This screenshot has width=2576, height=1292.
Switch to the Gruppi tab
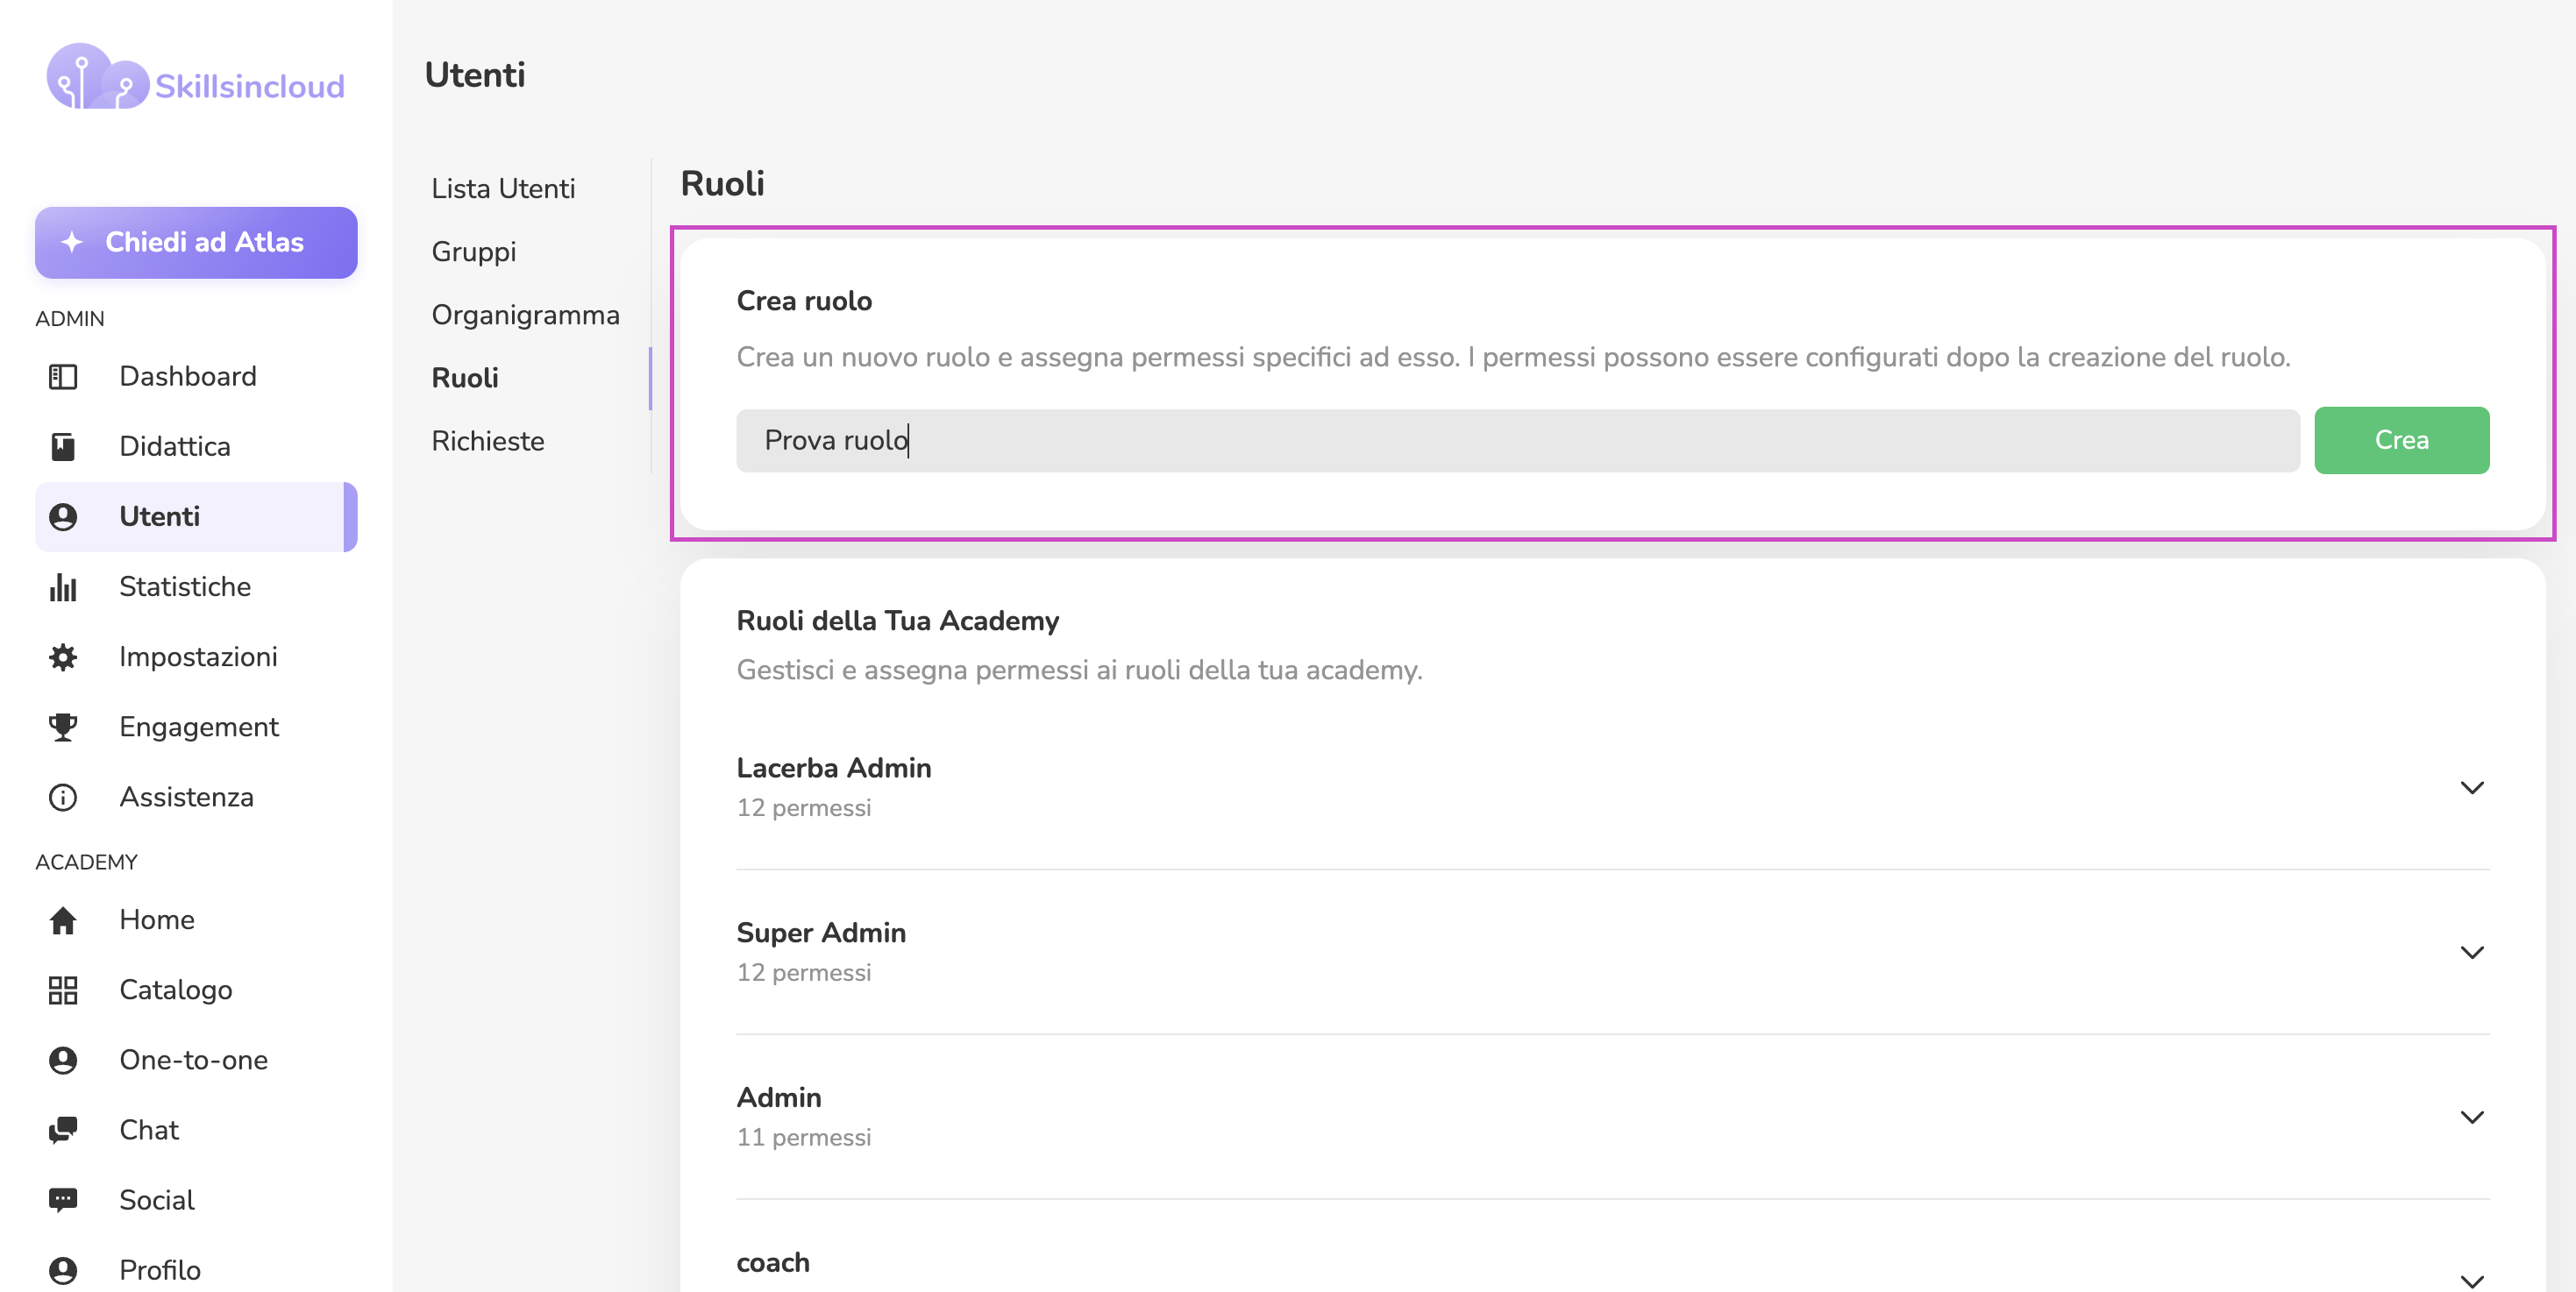[x=474, y=251]
